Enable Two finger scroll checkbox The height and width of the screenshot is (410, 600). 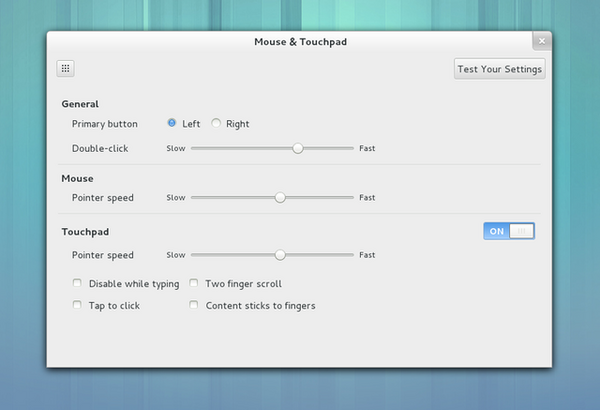click(x=194, y=284)
